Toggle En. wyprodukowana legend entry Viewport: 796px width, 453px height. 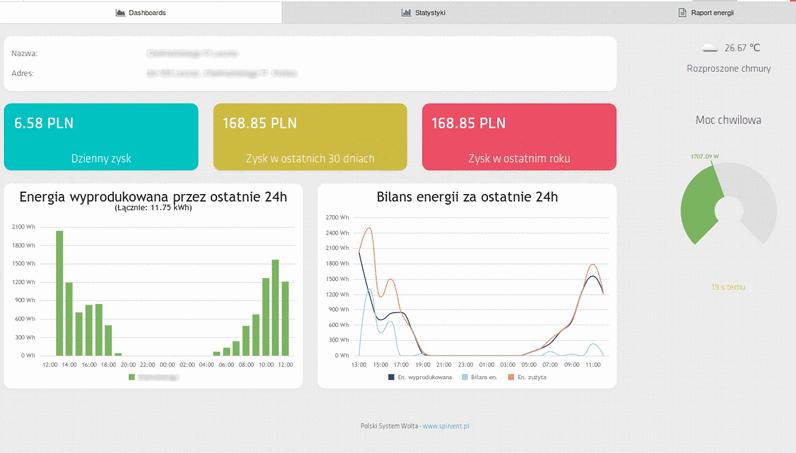pyautogui.click(x=420, y=377)
